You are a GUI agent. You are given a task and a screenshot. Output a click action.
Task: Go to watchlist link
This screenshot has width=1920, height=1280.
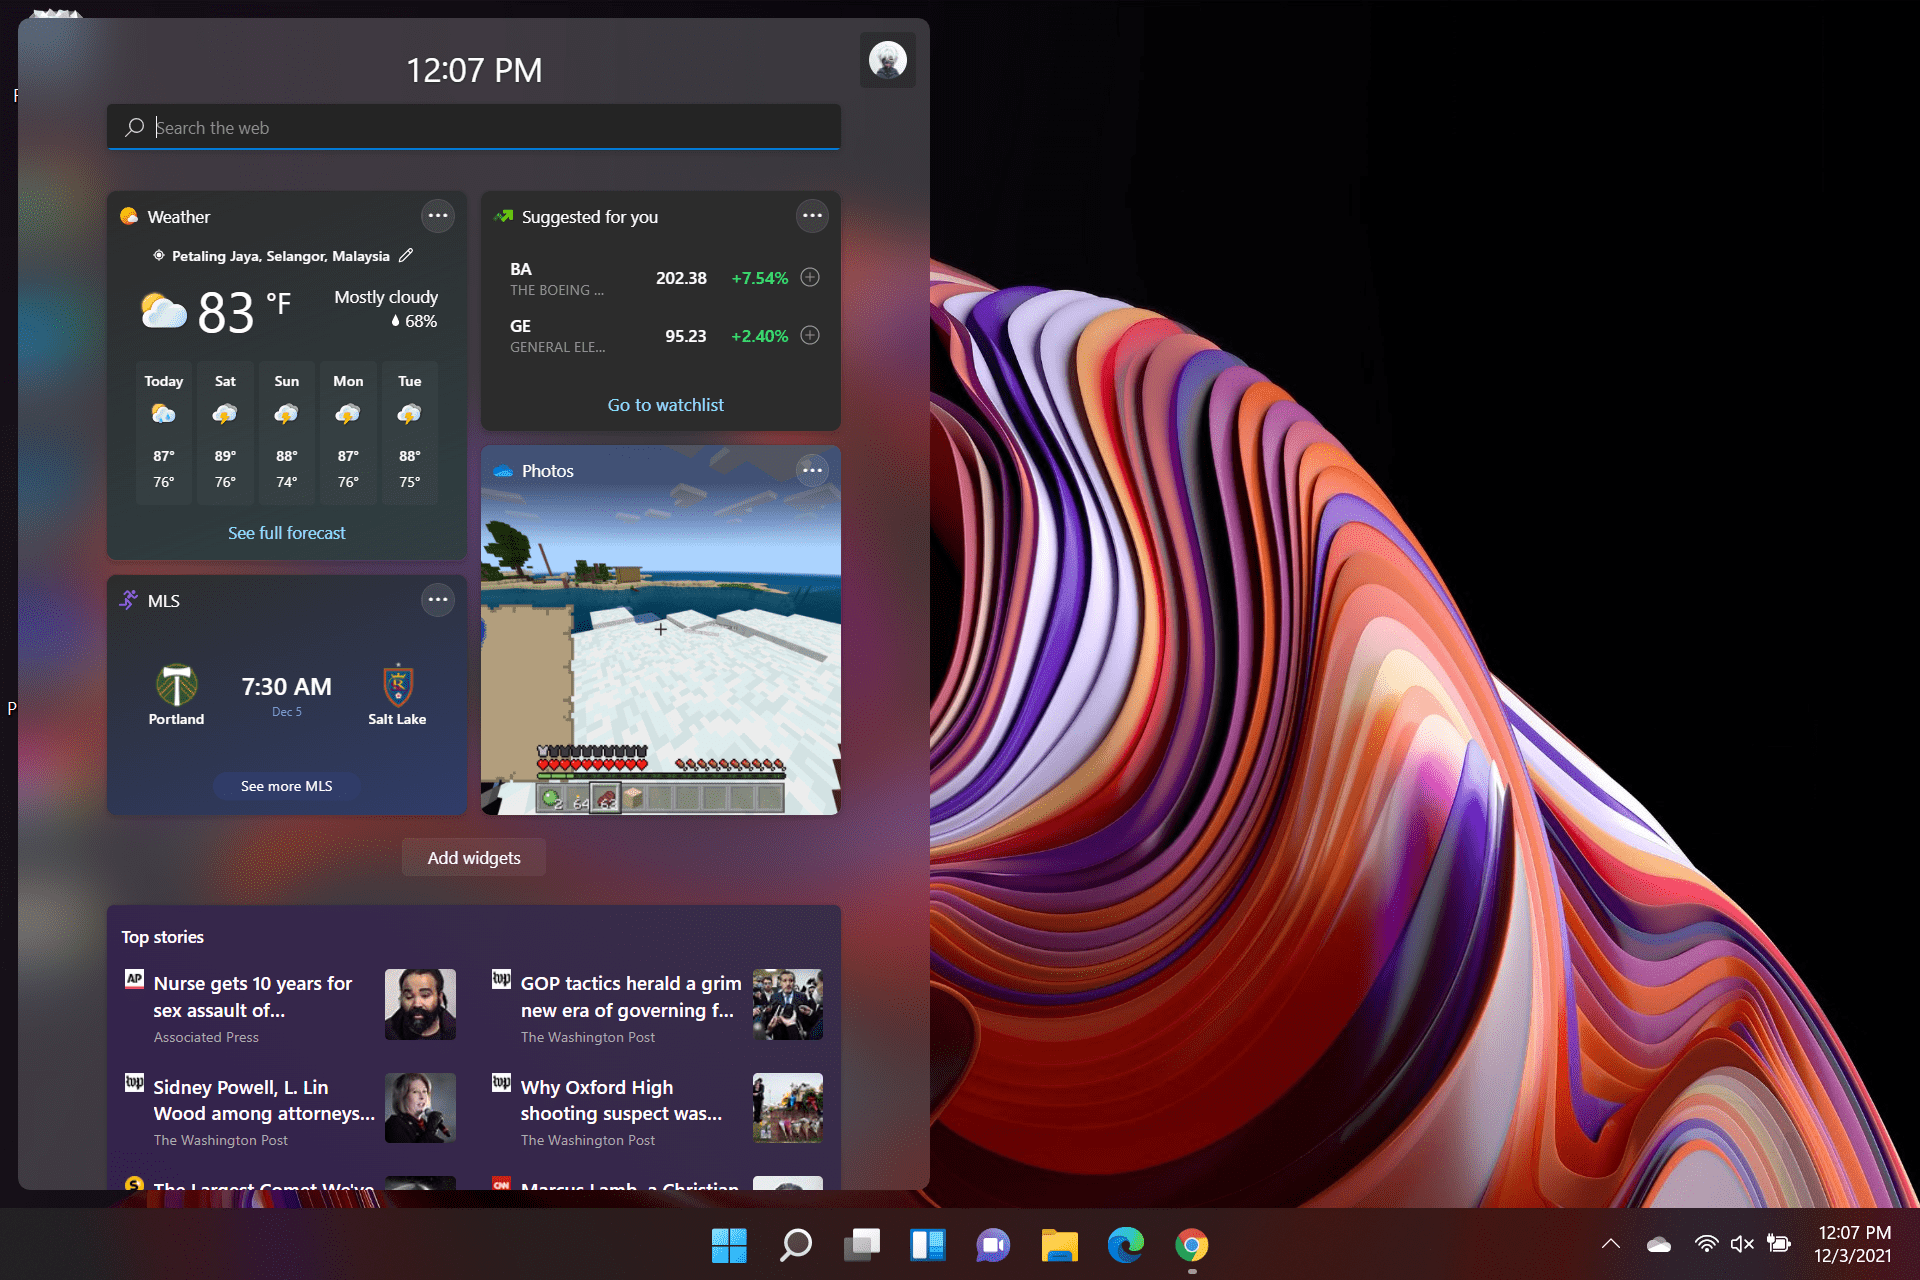(665, 405)
